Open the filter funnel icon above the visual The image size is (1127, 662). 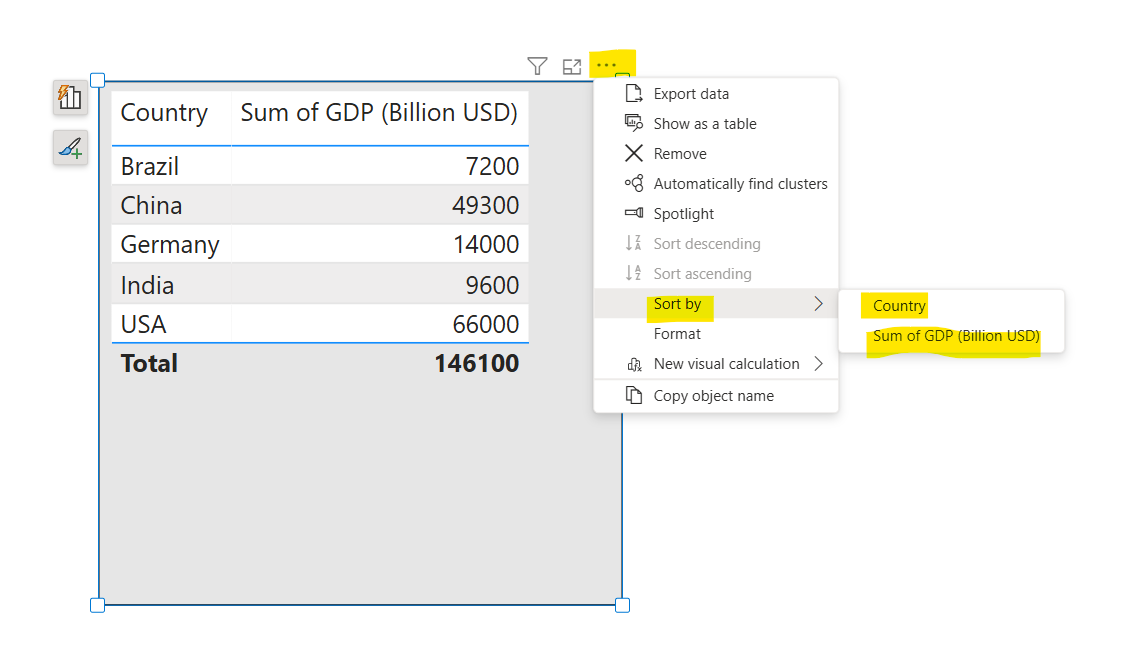point(537,65)
